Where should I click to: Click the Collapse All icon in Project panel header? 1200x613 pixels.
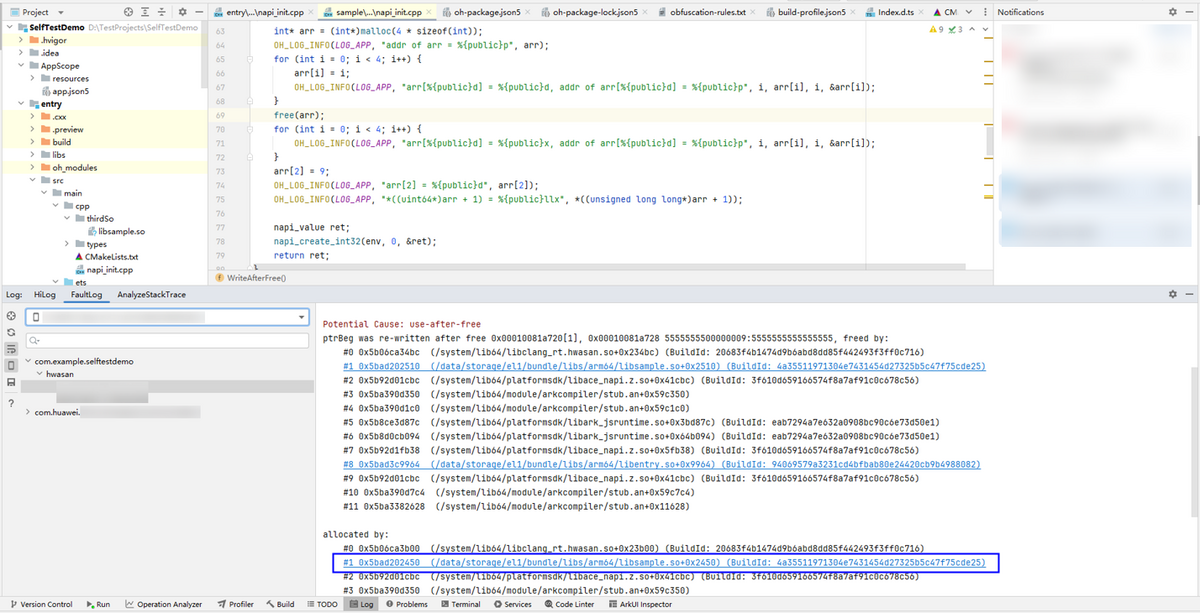click(161, 12)
